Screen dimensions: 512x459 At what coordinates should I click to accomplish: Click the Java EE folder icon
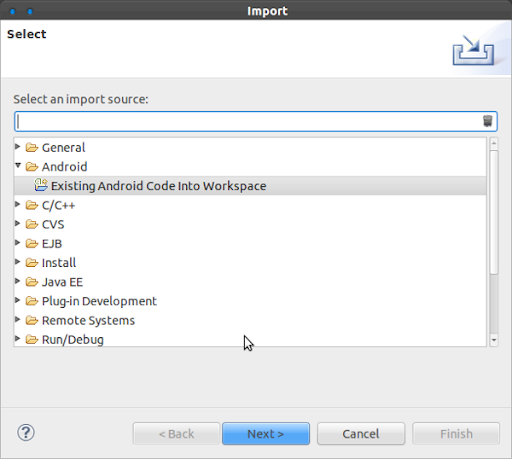(x=32, y=282)
